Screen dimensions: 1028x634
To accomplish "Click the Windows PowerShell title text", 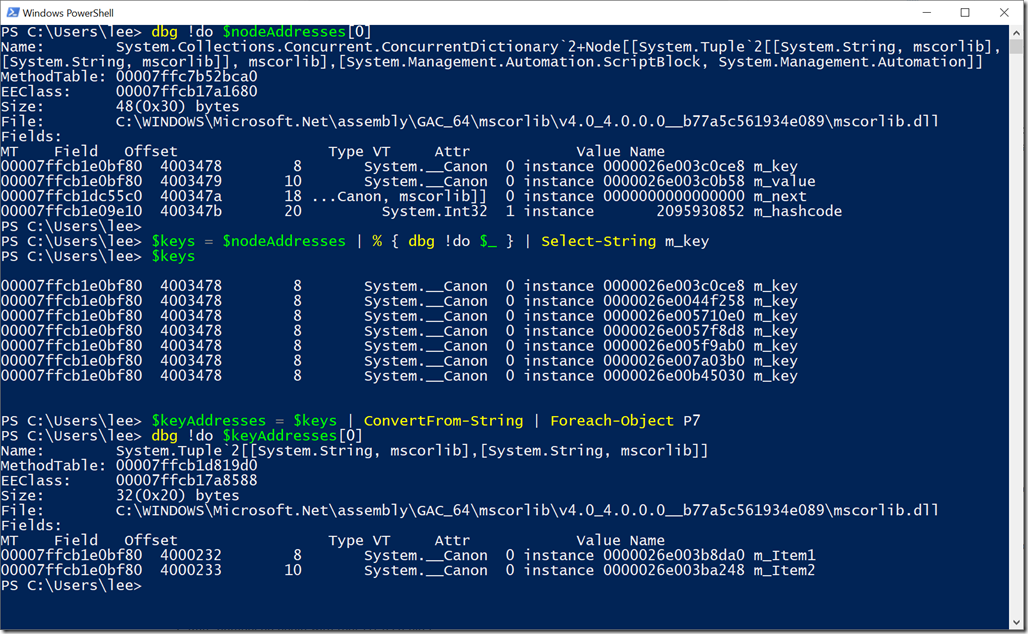I will (x=68, y=12).
